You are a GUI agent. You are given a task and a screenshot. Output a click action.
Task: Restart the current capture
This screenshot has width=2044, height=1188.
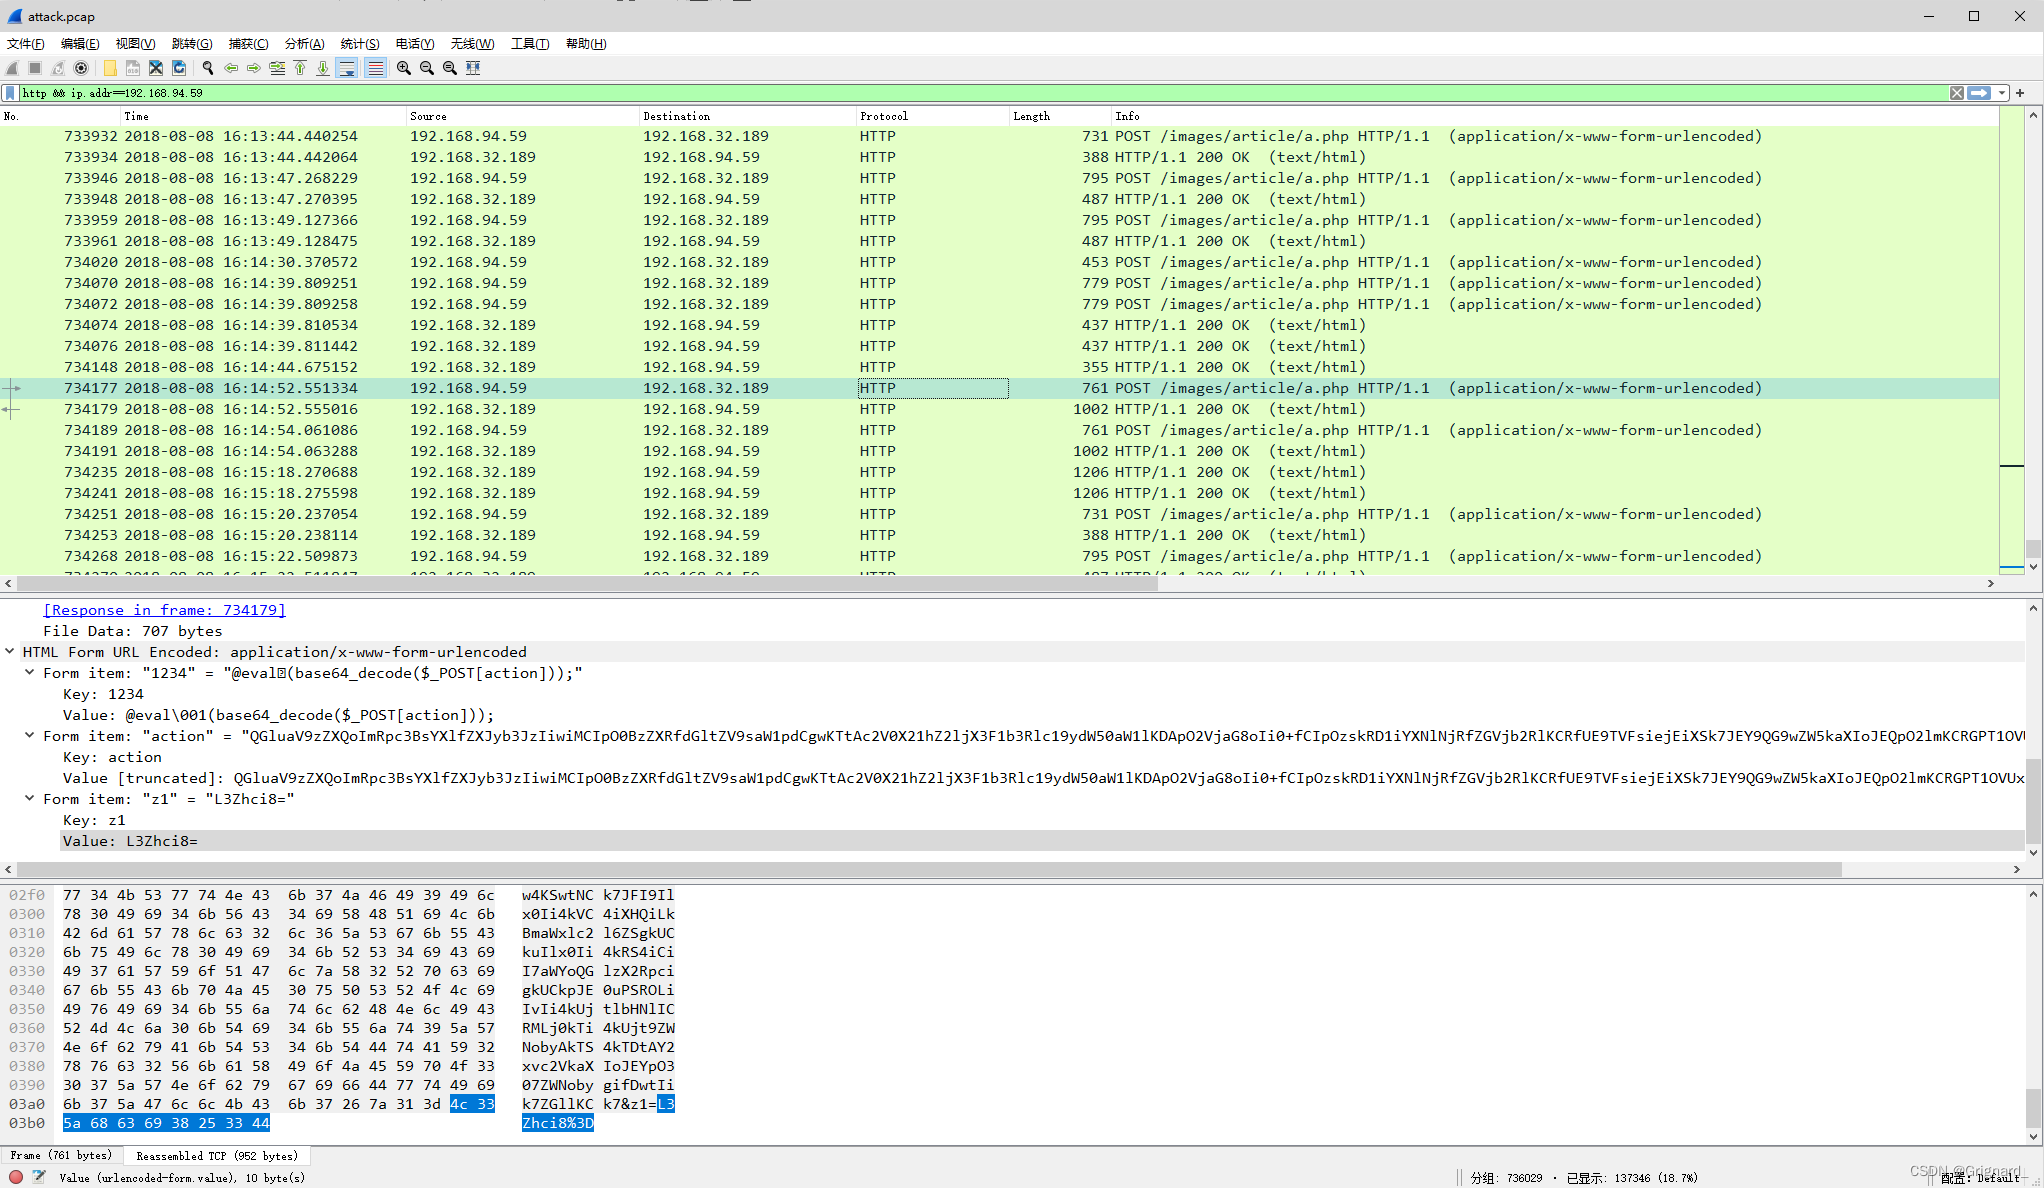click(x=58, y=68)
